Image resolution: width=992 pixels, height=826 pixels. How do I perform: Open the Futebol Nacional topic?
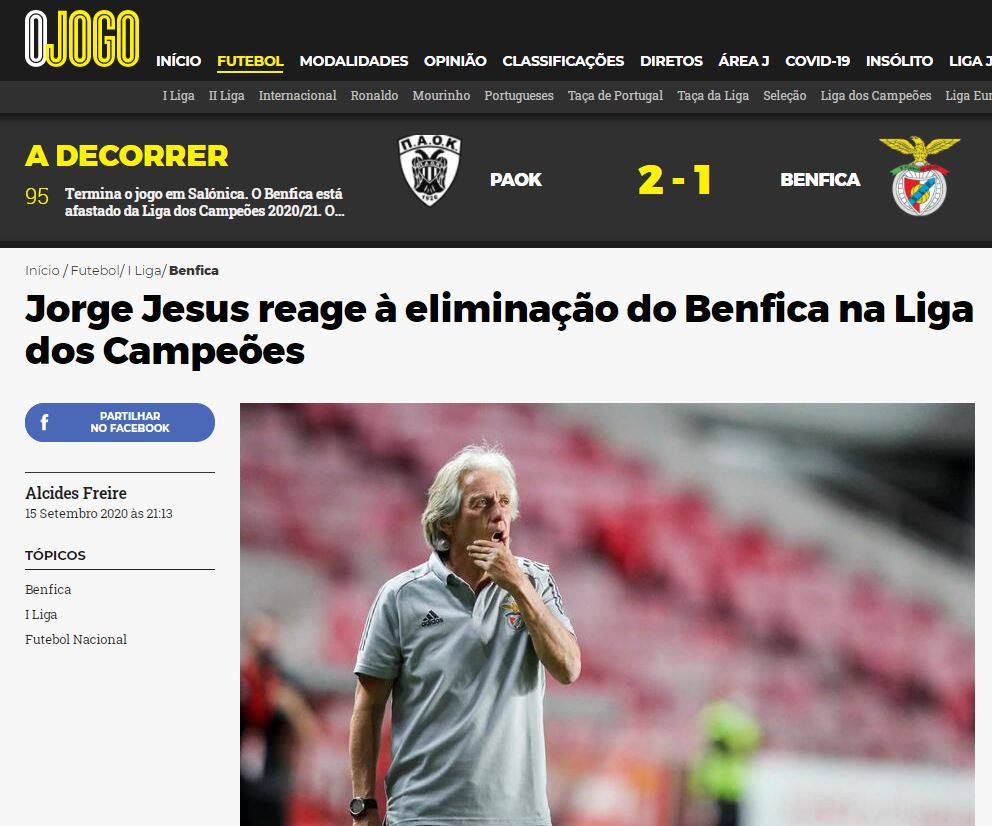tap(76, 639)
